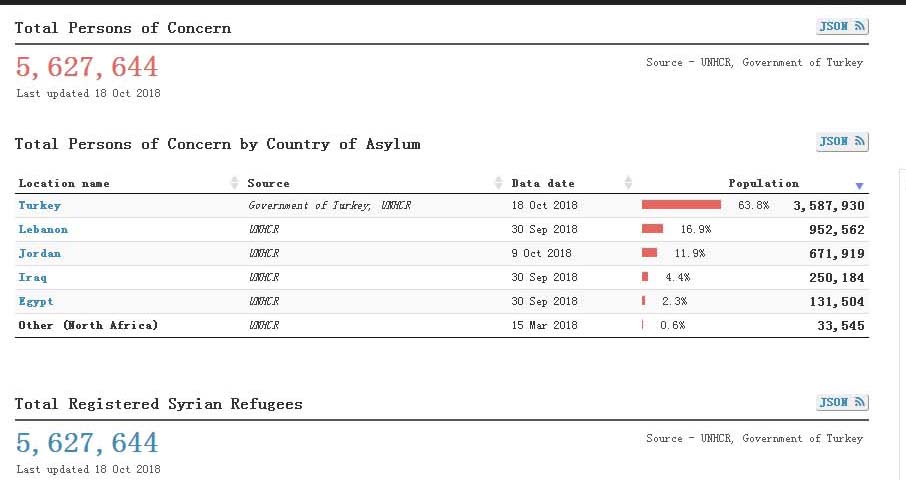Click JSON feed icon for Total Persons of Concern
This screenshot has height=480, width=906.
point(842,27)
